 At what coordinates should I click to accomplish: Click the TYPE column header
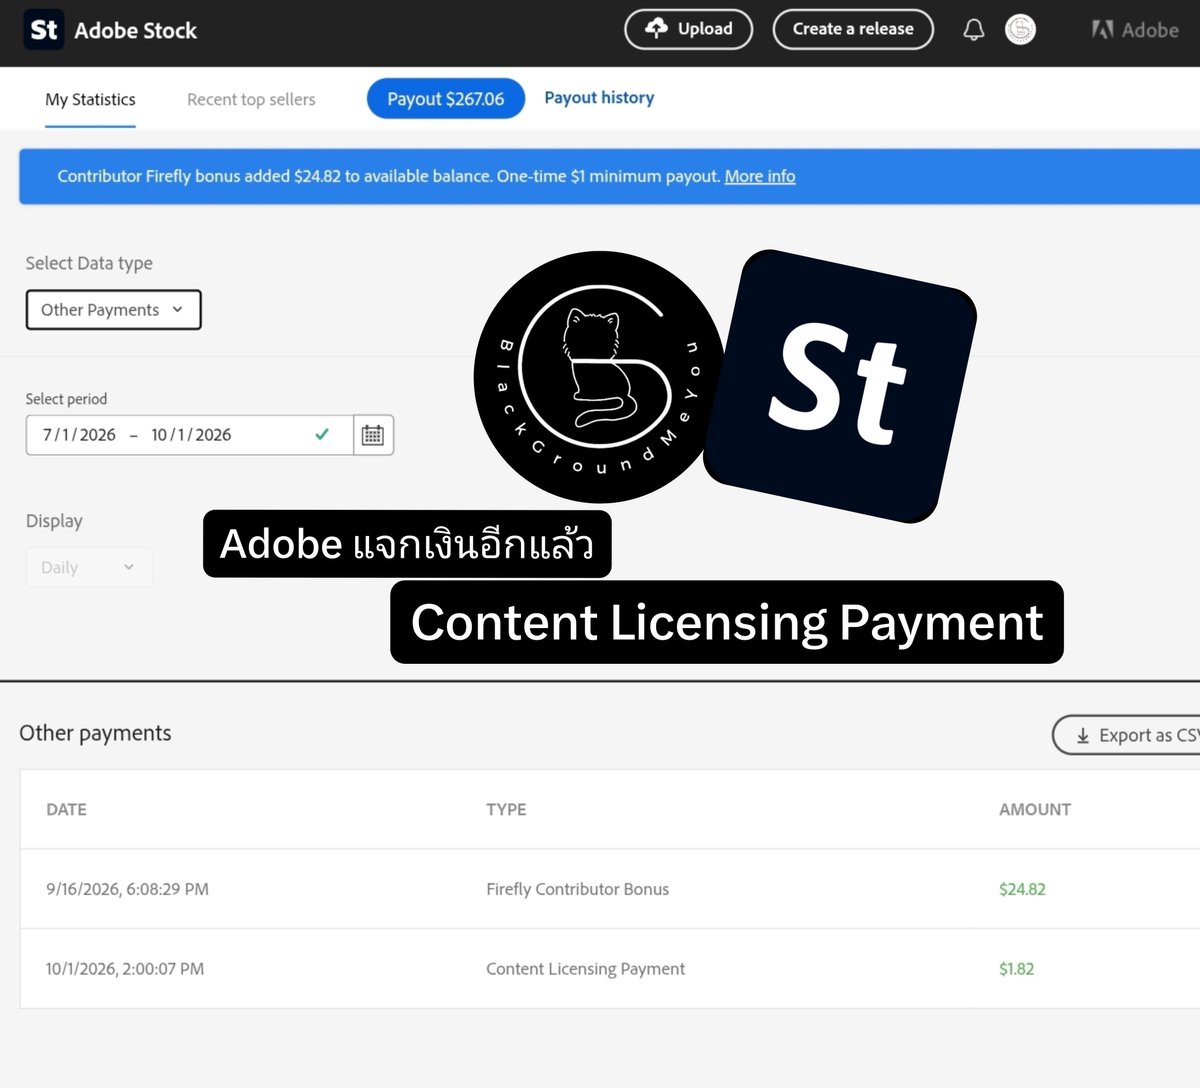point(506,809)
